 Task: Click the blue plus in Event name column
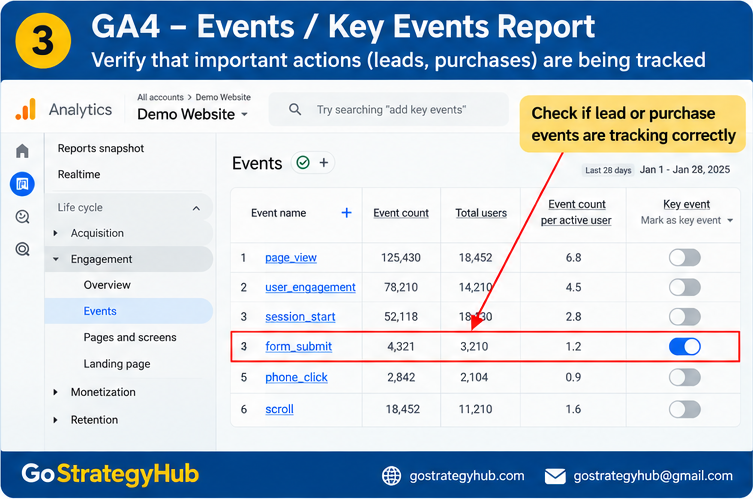346,213
